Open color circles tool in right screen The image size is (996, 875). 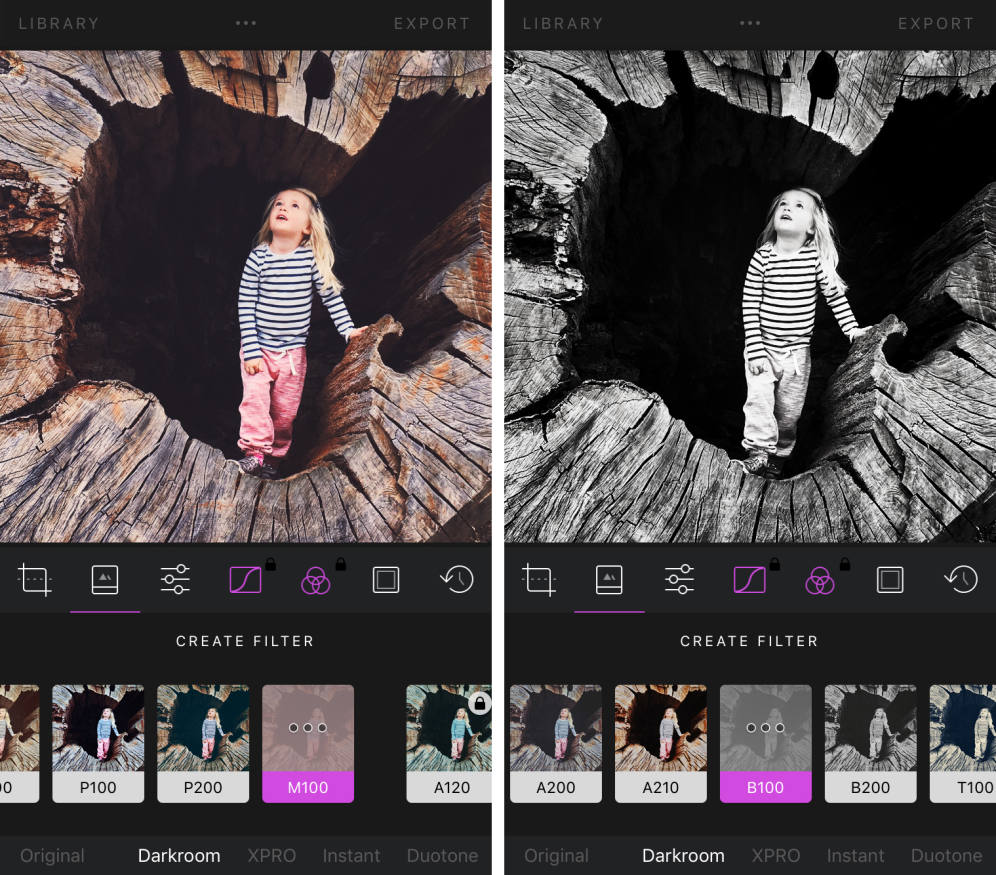pos(820,579)
